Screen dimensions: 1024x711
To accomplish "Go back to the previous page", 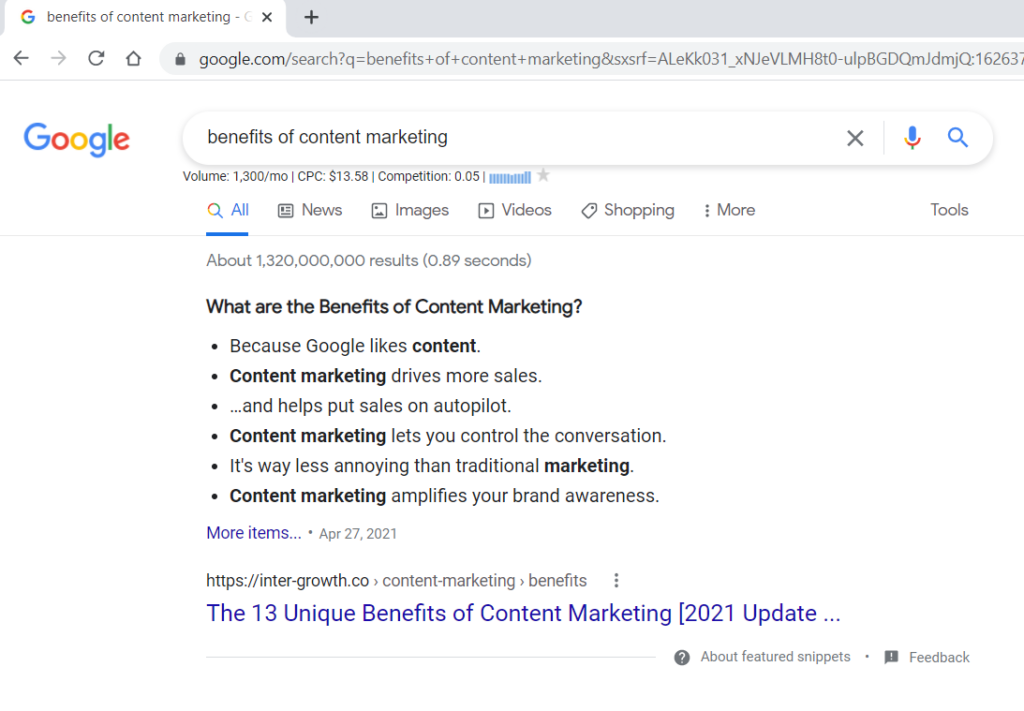I will click(21, 58).
